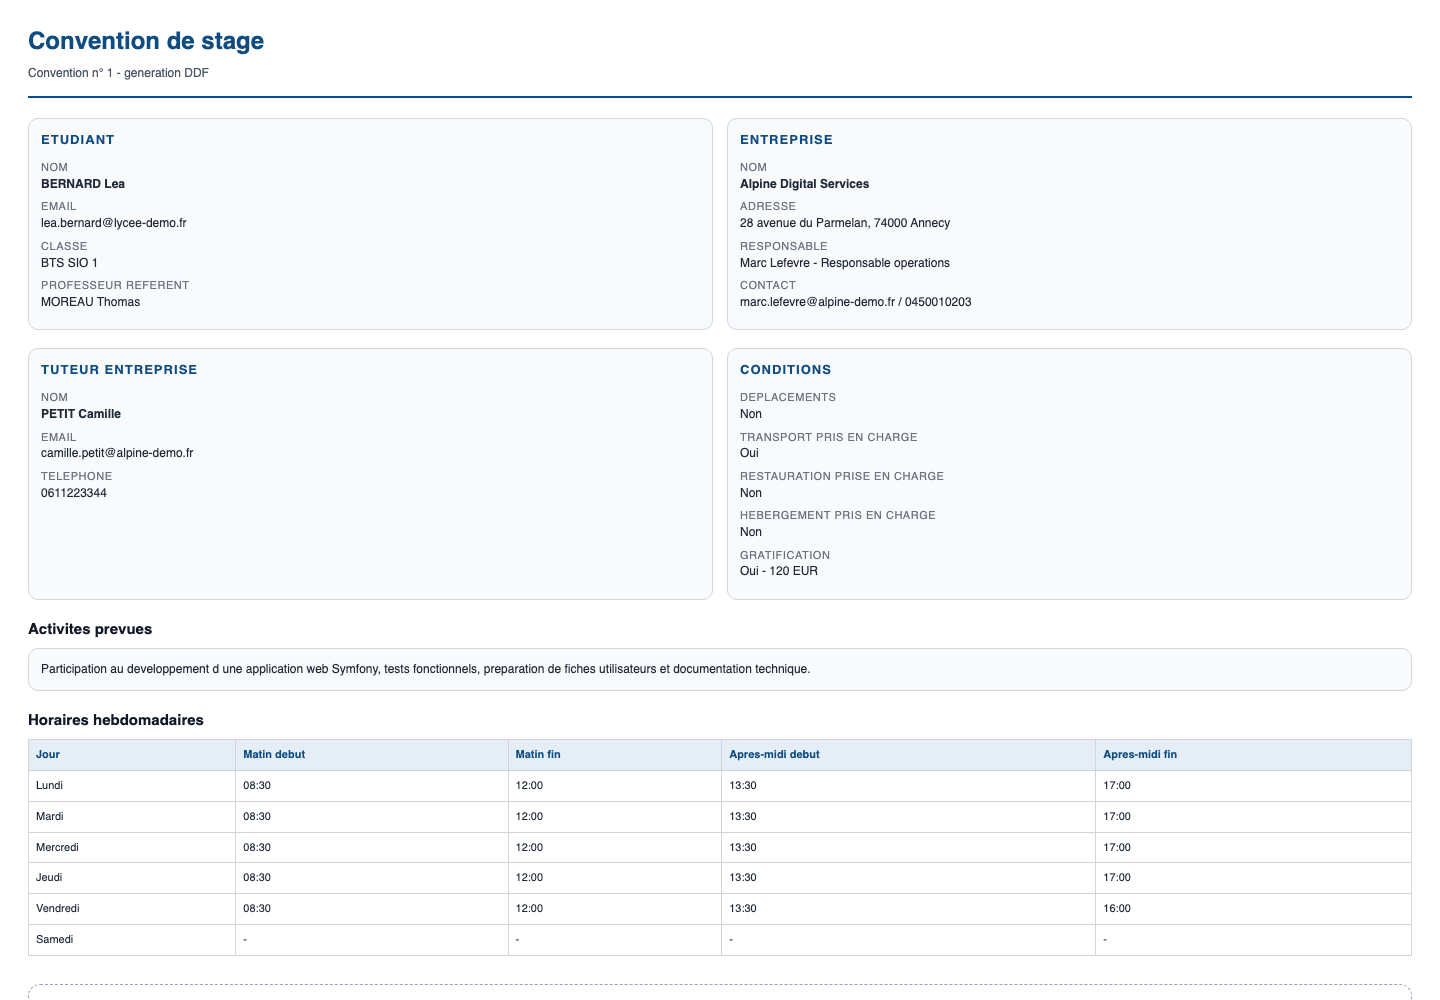Image resolution: width=1440 pixels, height=1000 pixels.
Task: Click the Convention de stage title
Action: click(146, 41)
